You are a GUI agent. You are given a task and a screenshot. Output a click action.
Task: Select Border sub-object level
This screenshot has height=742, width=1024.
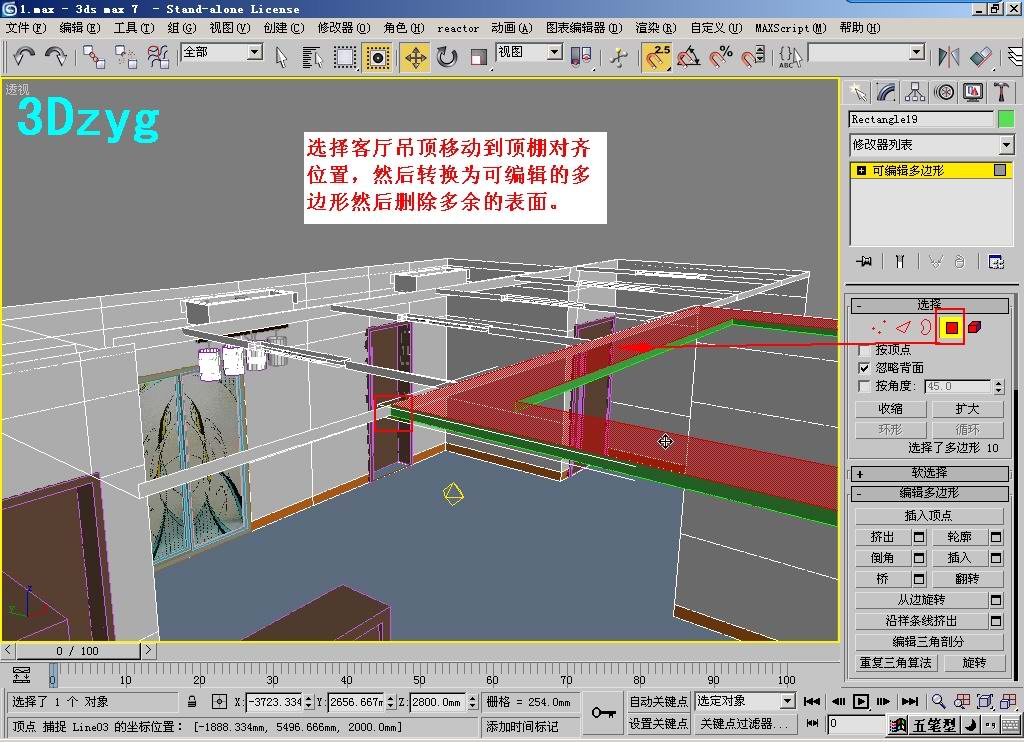coord(925,327)
